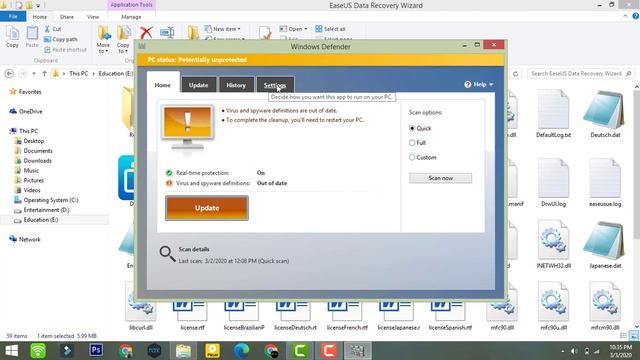Select Favorites in the navigation pane
The height and width of the screenshot is (360, 640).
pos(26,92)
